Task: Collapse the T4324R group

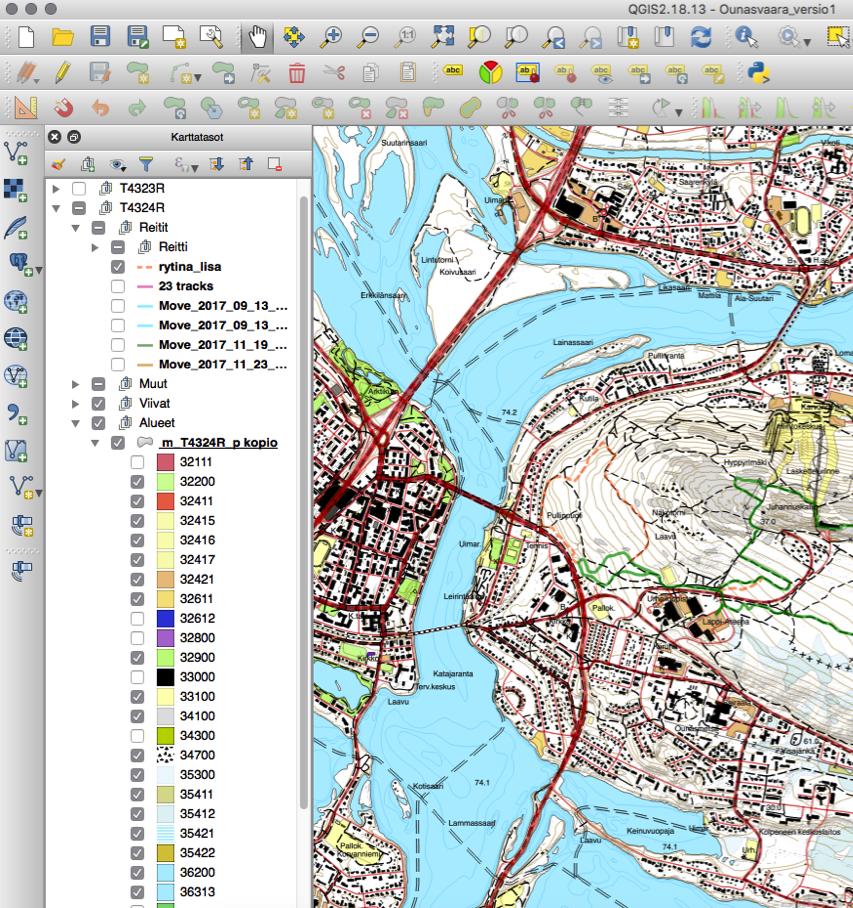Action: click(x=56, y=208)
